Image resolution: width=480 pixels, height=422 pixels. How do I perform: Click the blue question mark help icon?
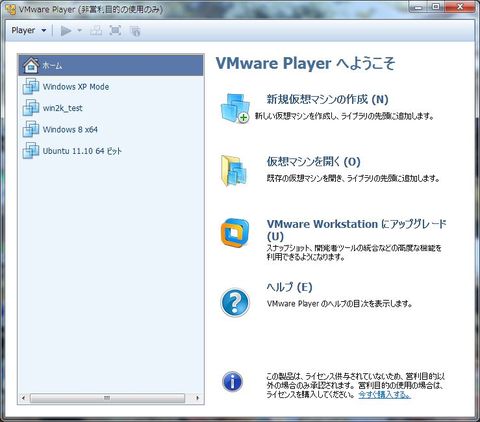pos(235,302)
